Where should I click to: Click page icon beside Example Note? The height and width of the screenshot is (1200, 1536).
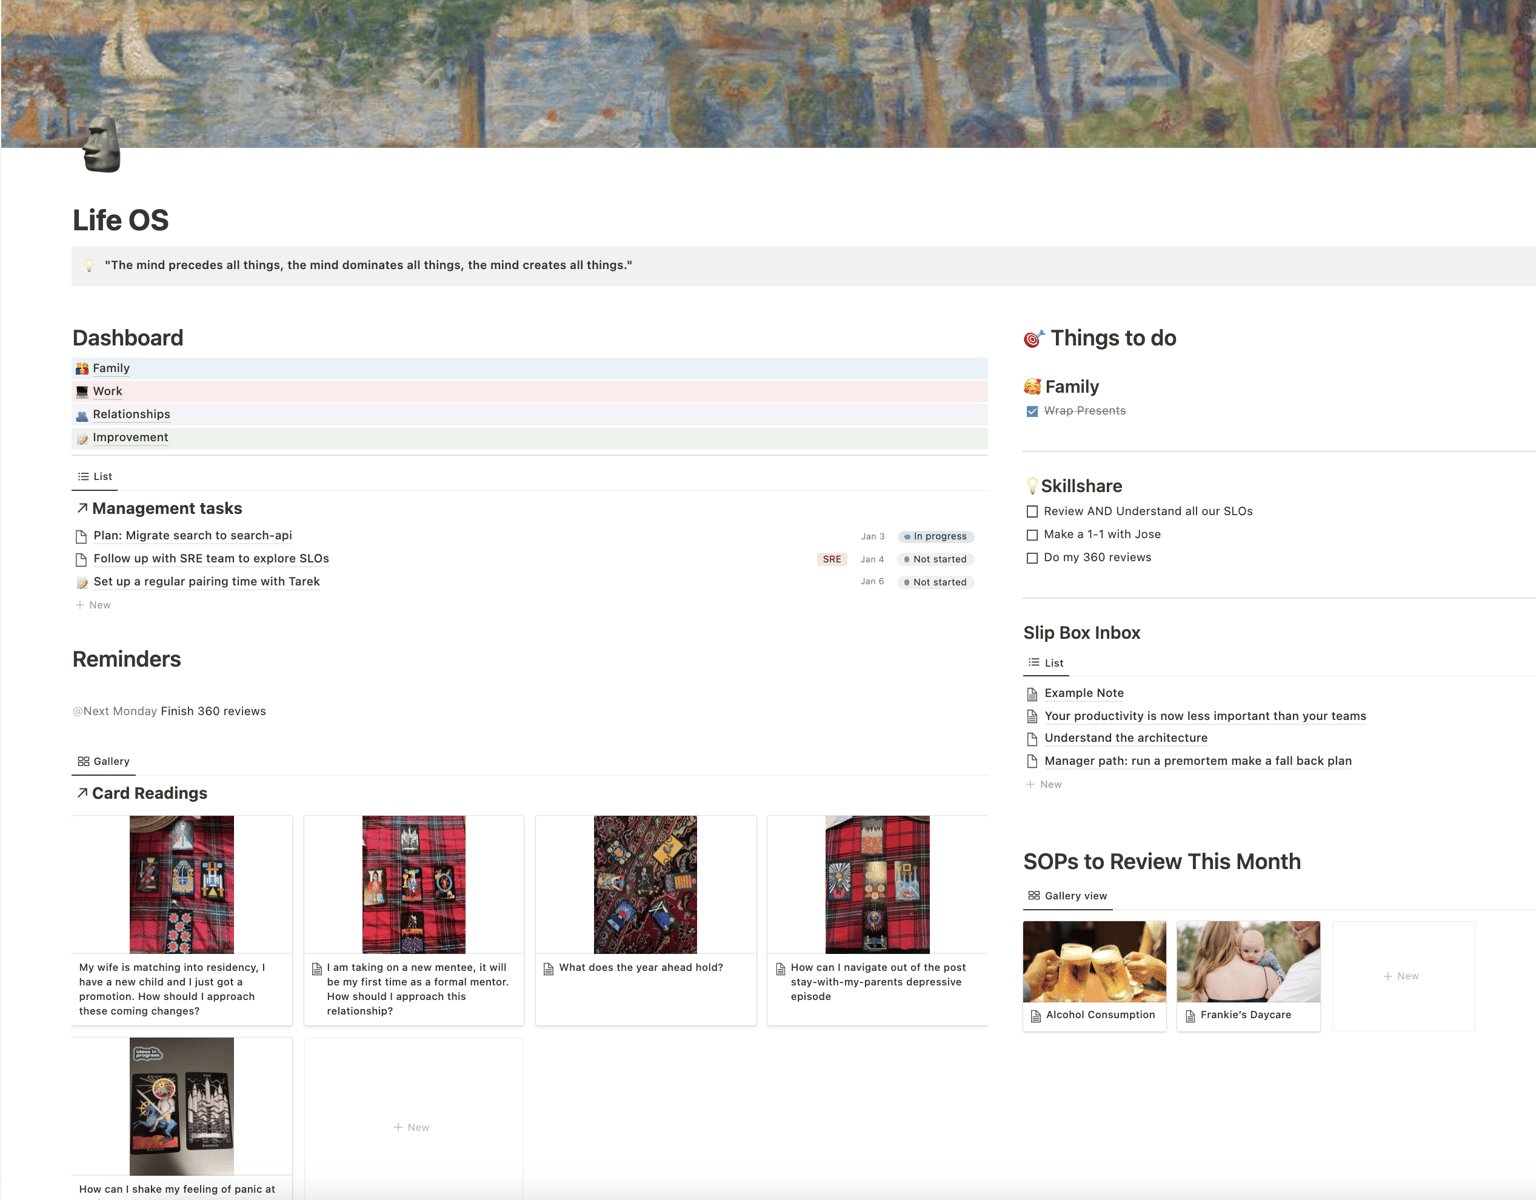1032,694
